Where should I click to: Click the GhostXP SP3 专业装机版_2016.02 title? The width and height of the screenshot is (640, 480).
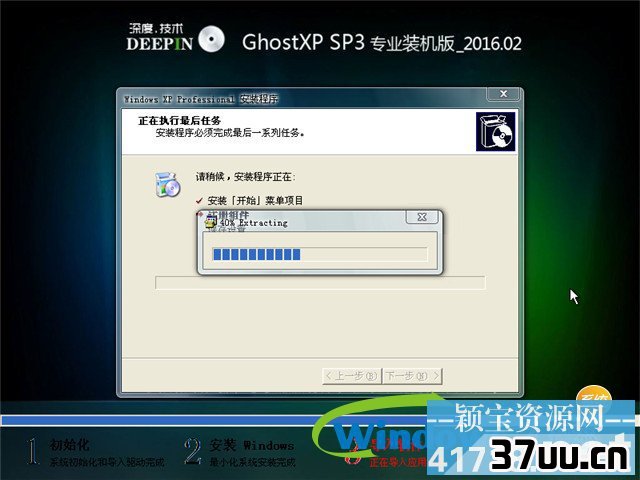click(x=382, y=42)
